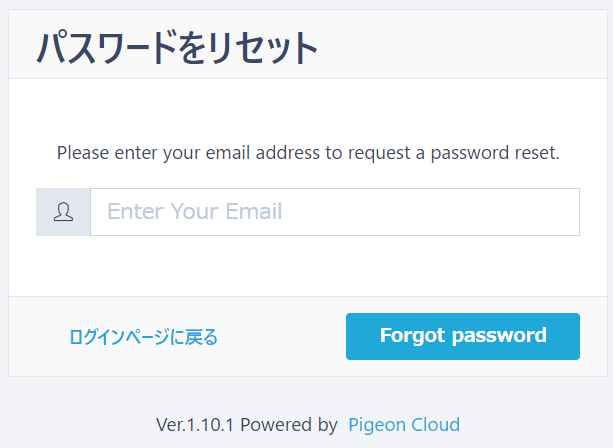The height and width of the screenshot is (448, 613).
Task: Return to the login page
Action: [x=143, y=337]
